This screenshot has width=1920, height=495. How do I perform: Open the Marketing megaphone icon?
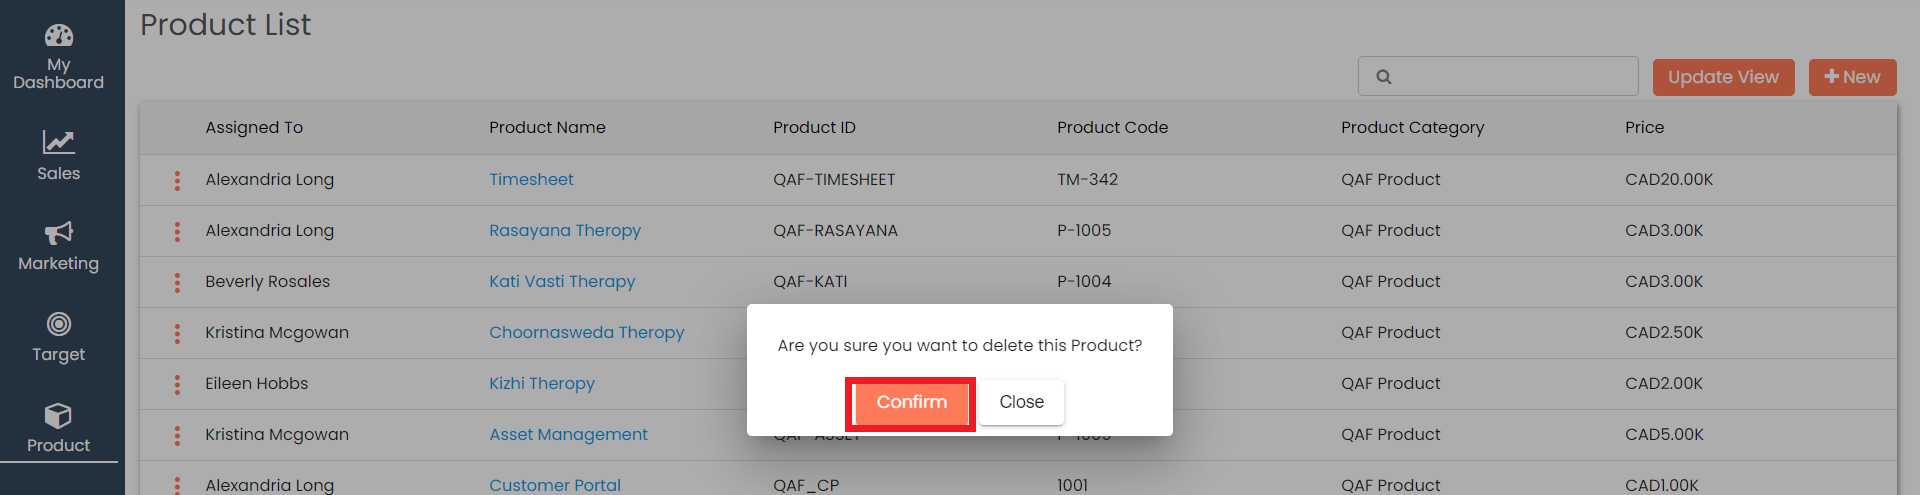point(58,233)
